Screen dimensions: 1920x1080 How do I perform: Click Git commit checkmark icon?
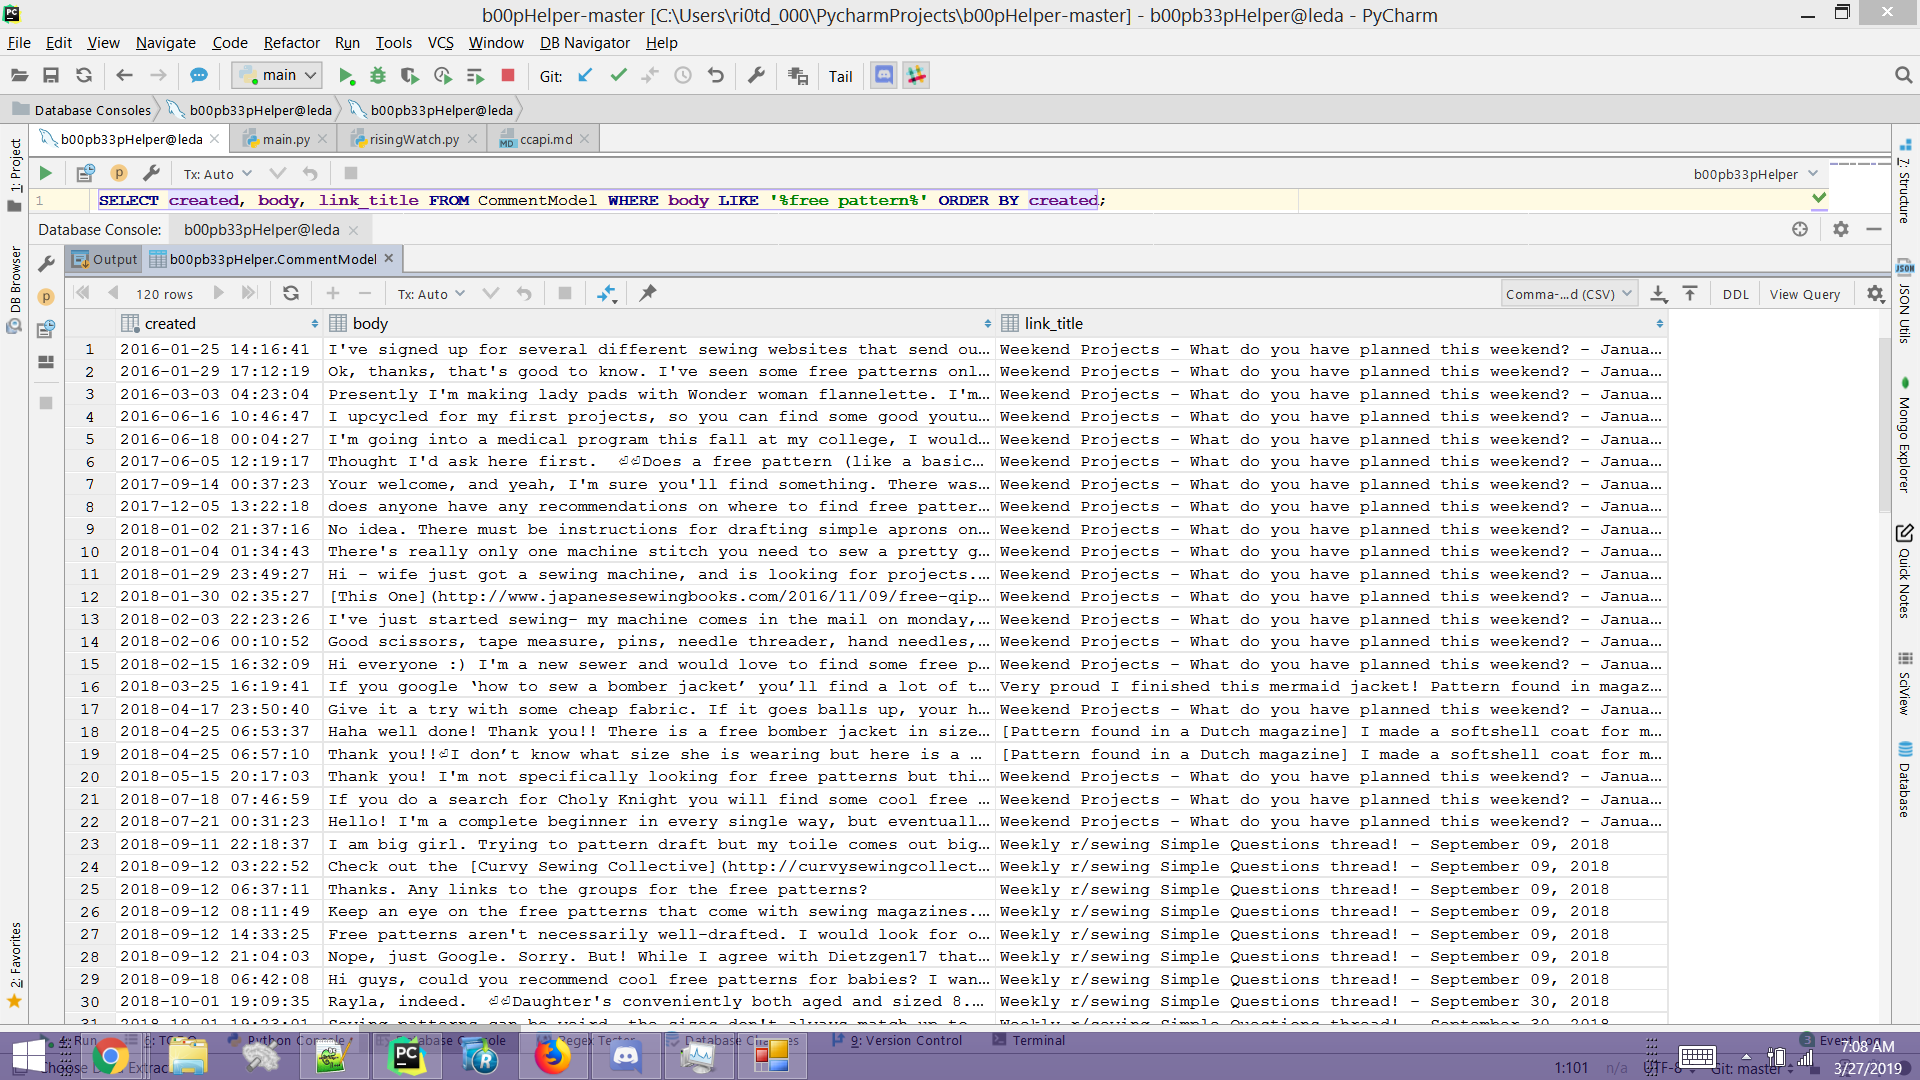click(x=619, y=76)
